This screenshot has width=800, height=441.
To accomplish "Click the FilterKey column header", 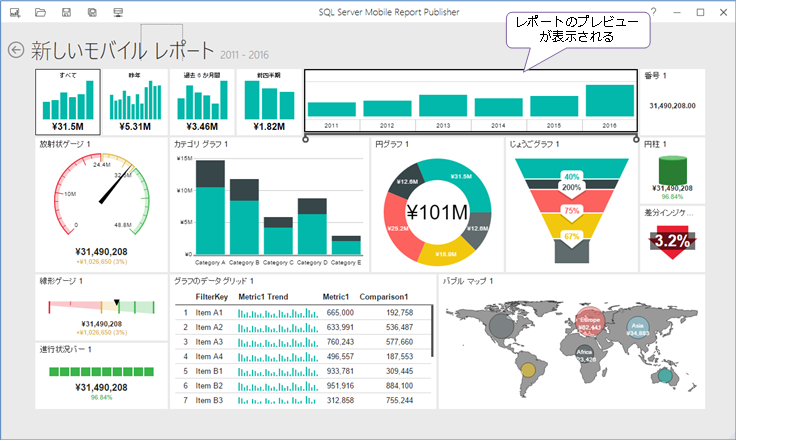I will (211, 297).
